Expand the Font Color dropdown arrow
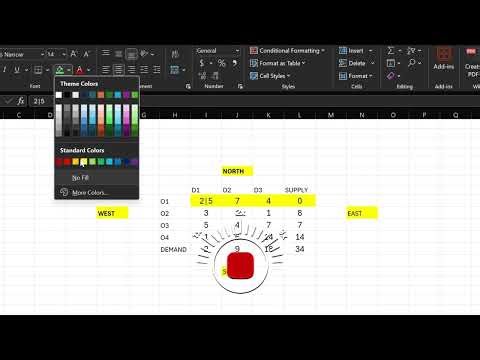 89,70
